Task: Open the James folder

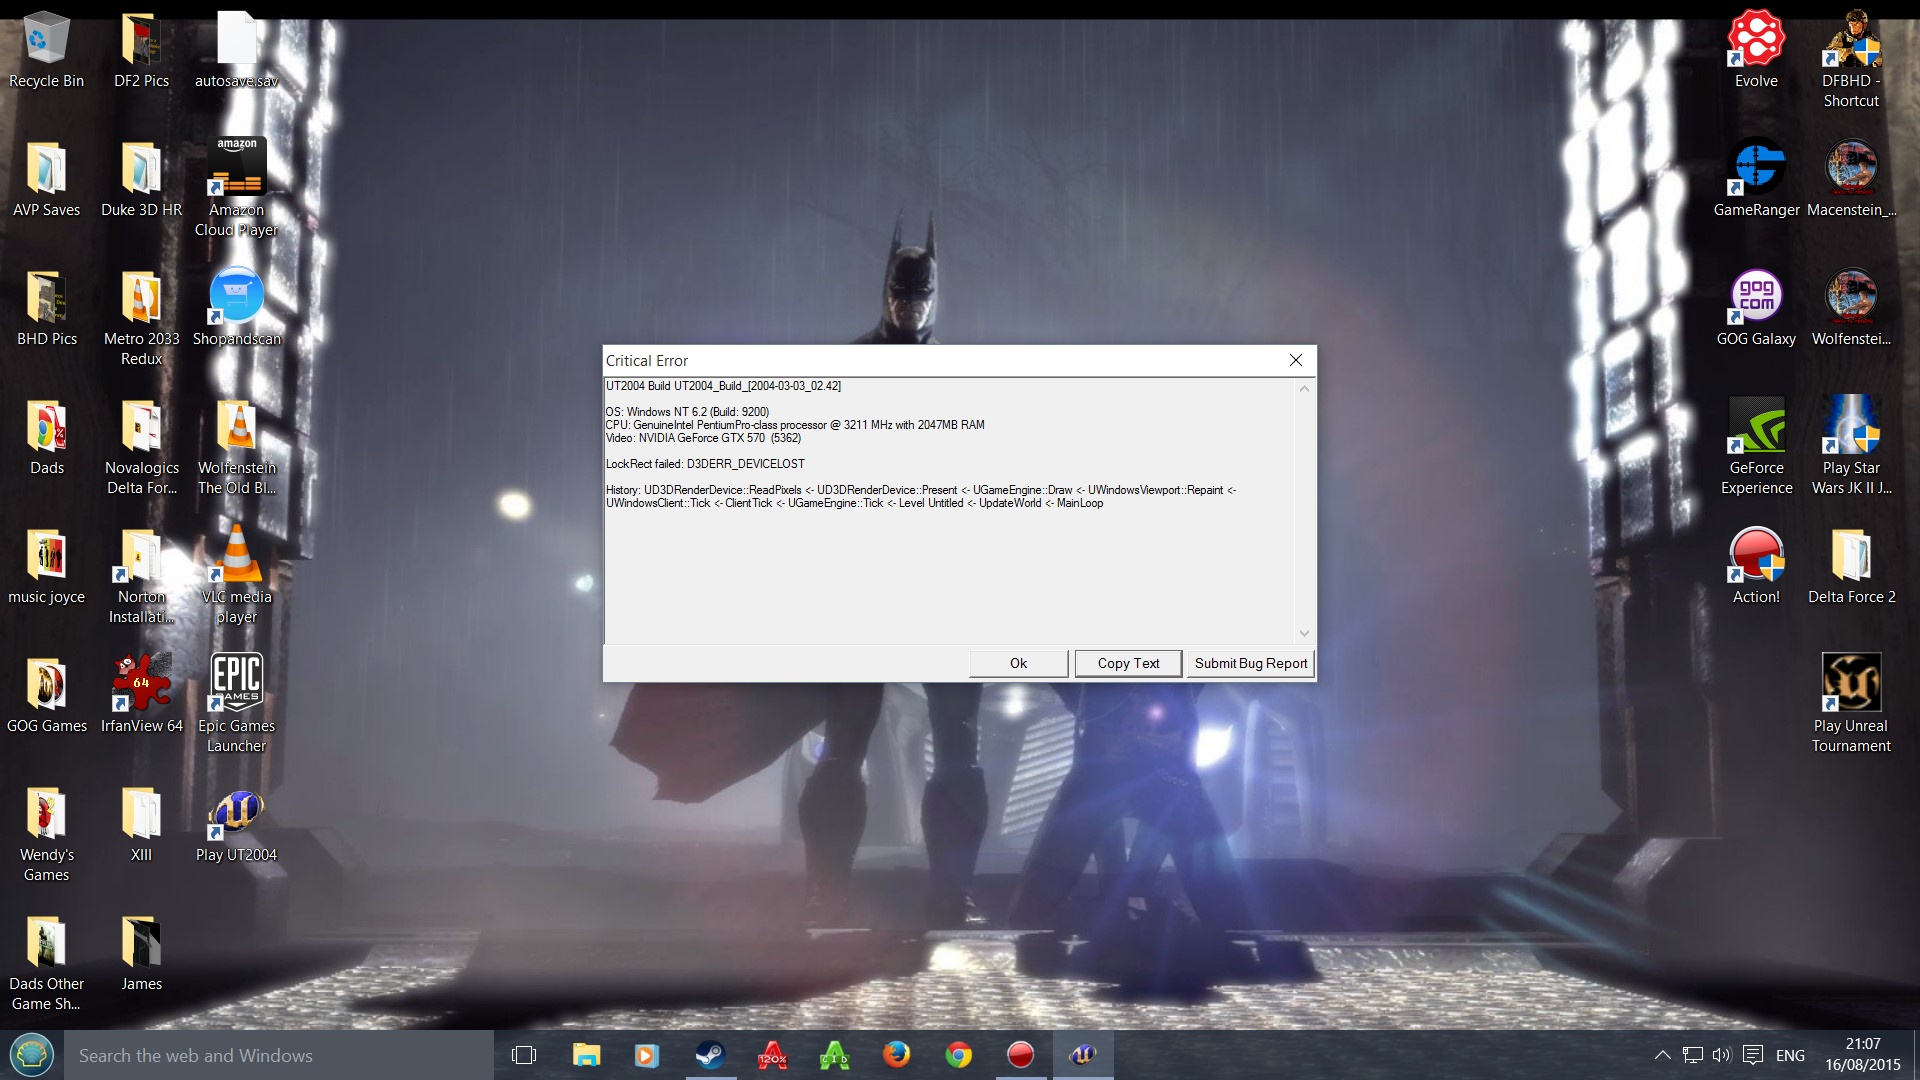Action: 141,953
